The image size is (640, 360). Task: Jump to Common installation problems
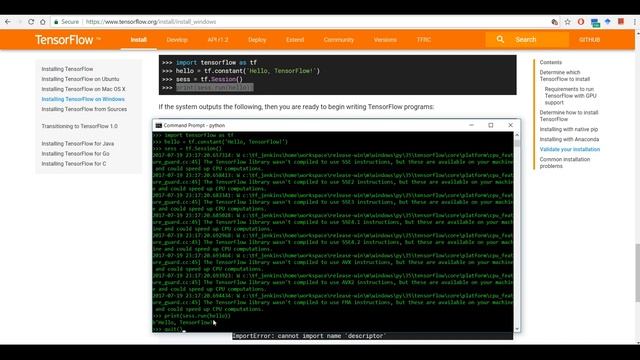pos(564,162)
